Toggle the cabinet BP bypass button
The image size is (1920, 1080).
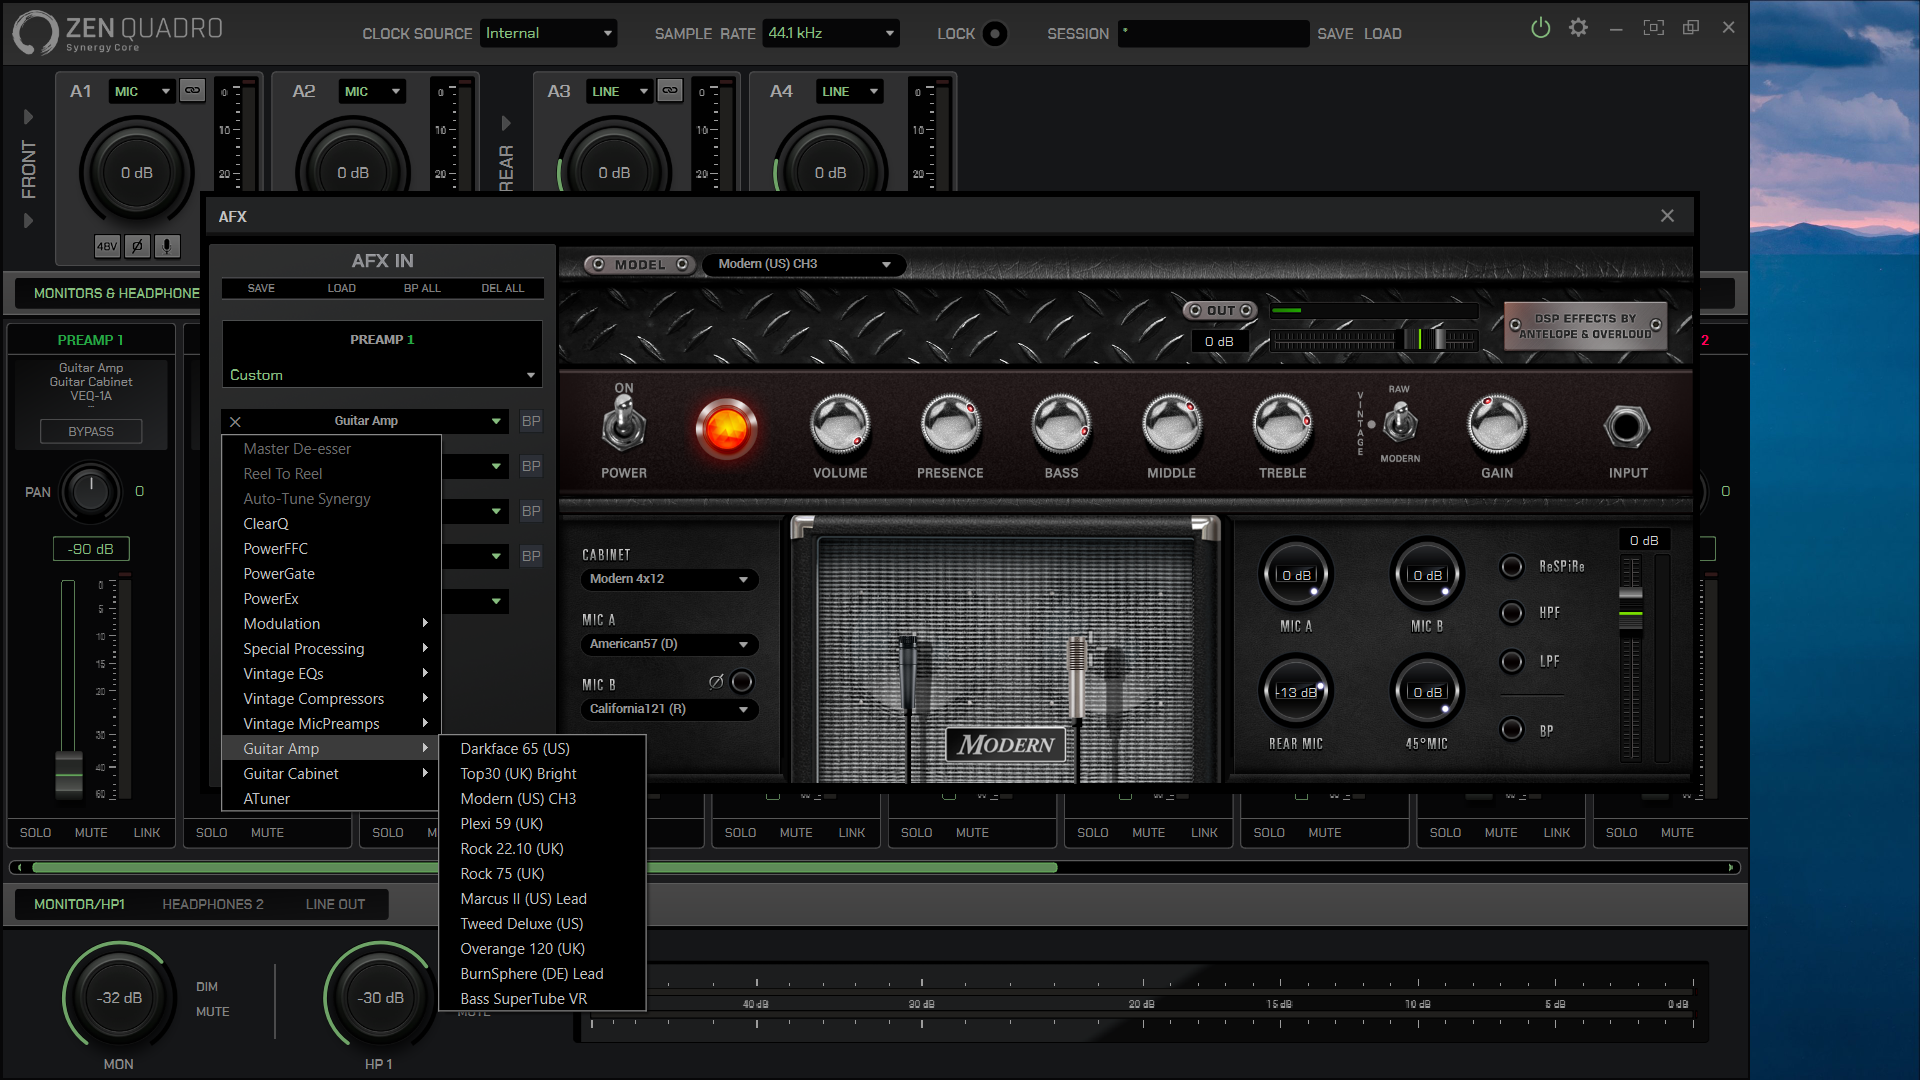click(1512, 730)
